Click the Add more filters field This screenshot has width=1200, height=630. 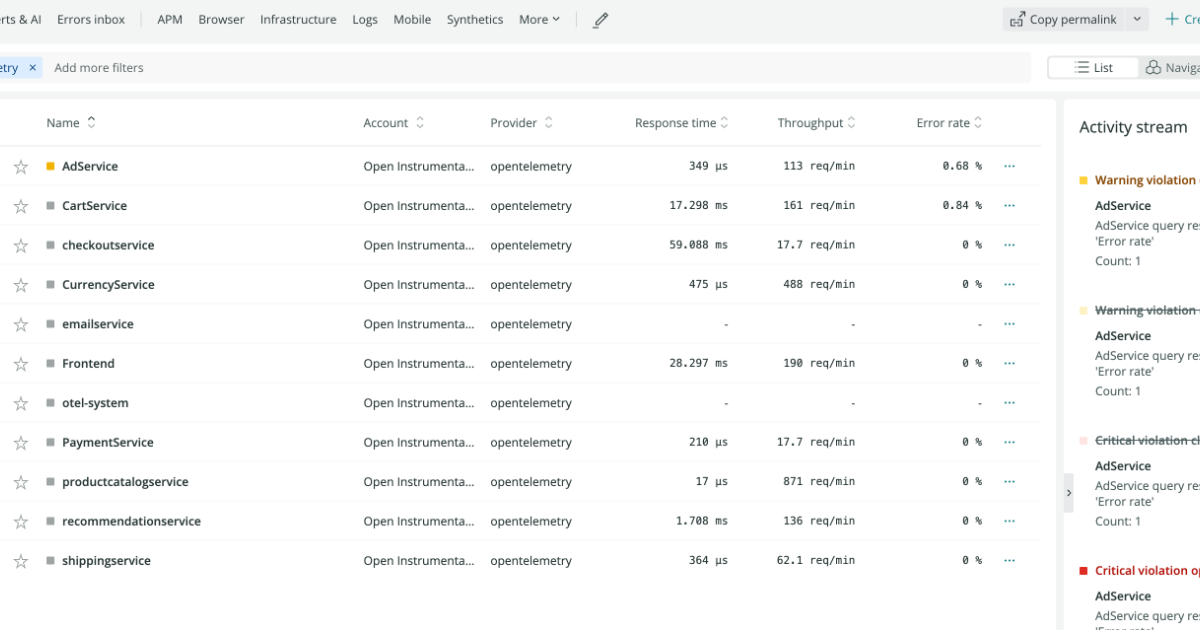coord(99,67)
